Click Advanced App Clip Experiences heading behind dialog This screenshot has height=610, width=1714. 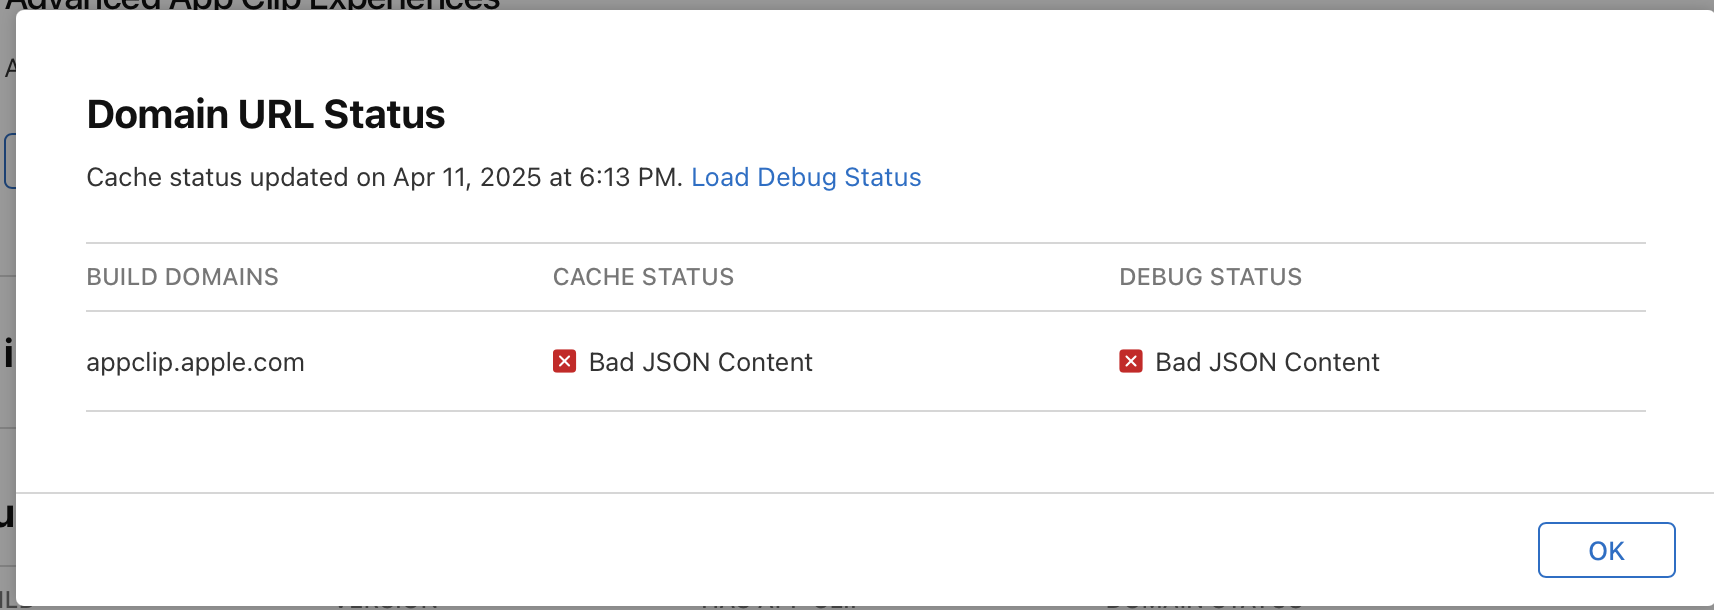[x=252, y=5]
